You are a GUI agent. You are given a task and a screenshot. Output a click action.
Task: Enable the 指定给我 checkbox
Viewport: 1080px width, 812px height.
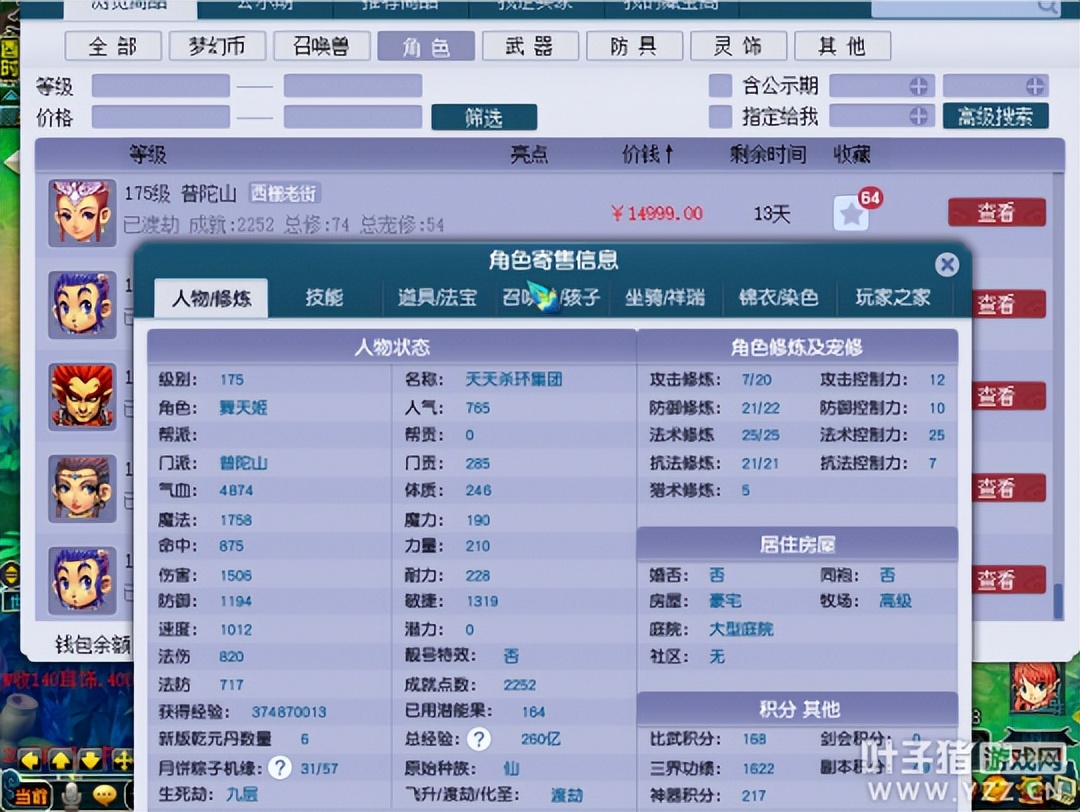pyautogui.click(x=720, y=116)
